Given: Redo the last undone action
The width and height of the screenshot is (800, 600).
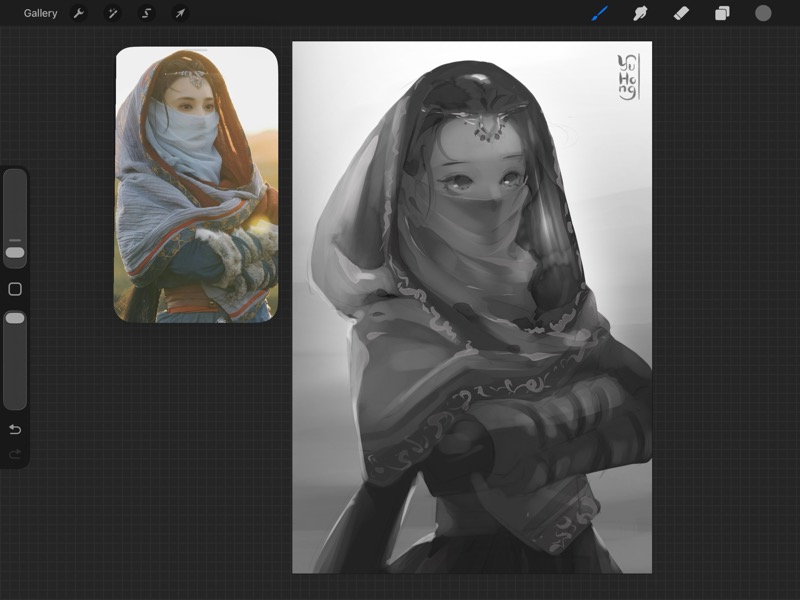Looking at the screenshot, I should coord(15,454).
